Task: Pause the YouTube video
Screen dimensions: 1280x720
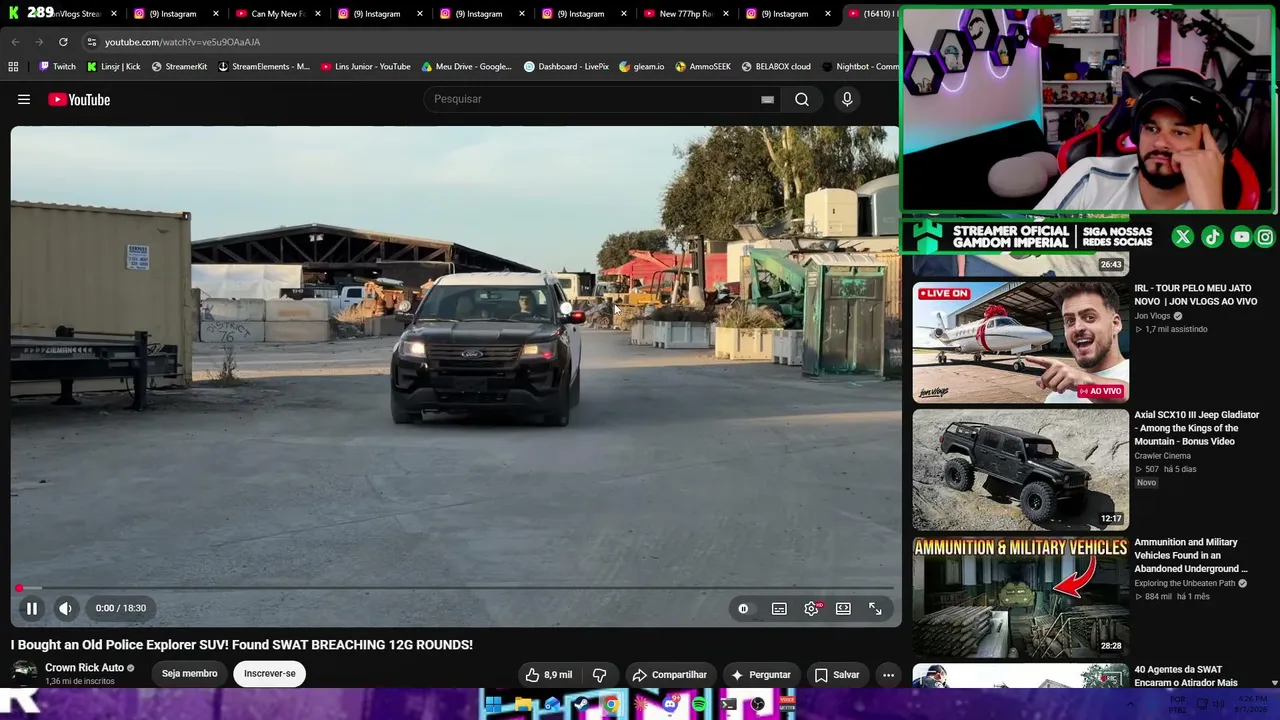Action: pos(32,608)
